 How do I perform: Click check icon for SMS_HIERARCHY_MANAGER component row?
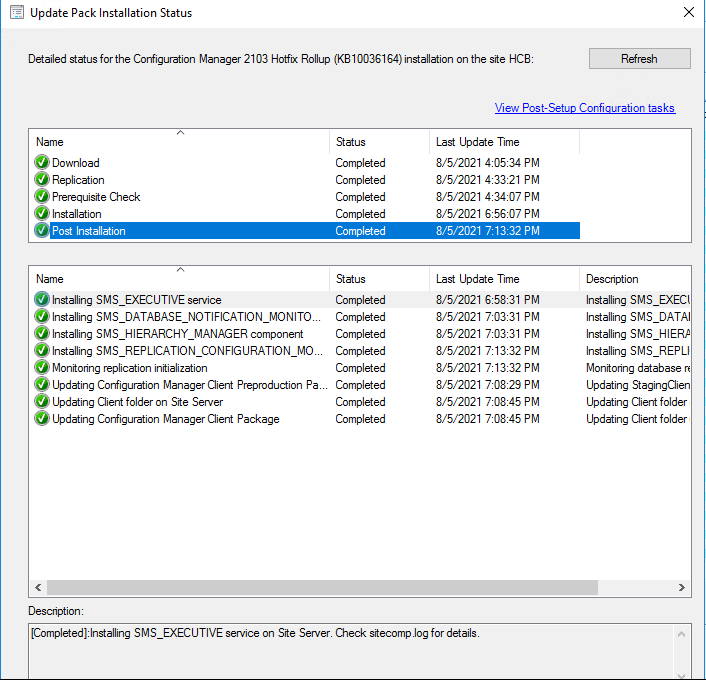[42, 334]
